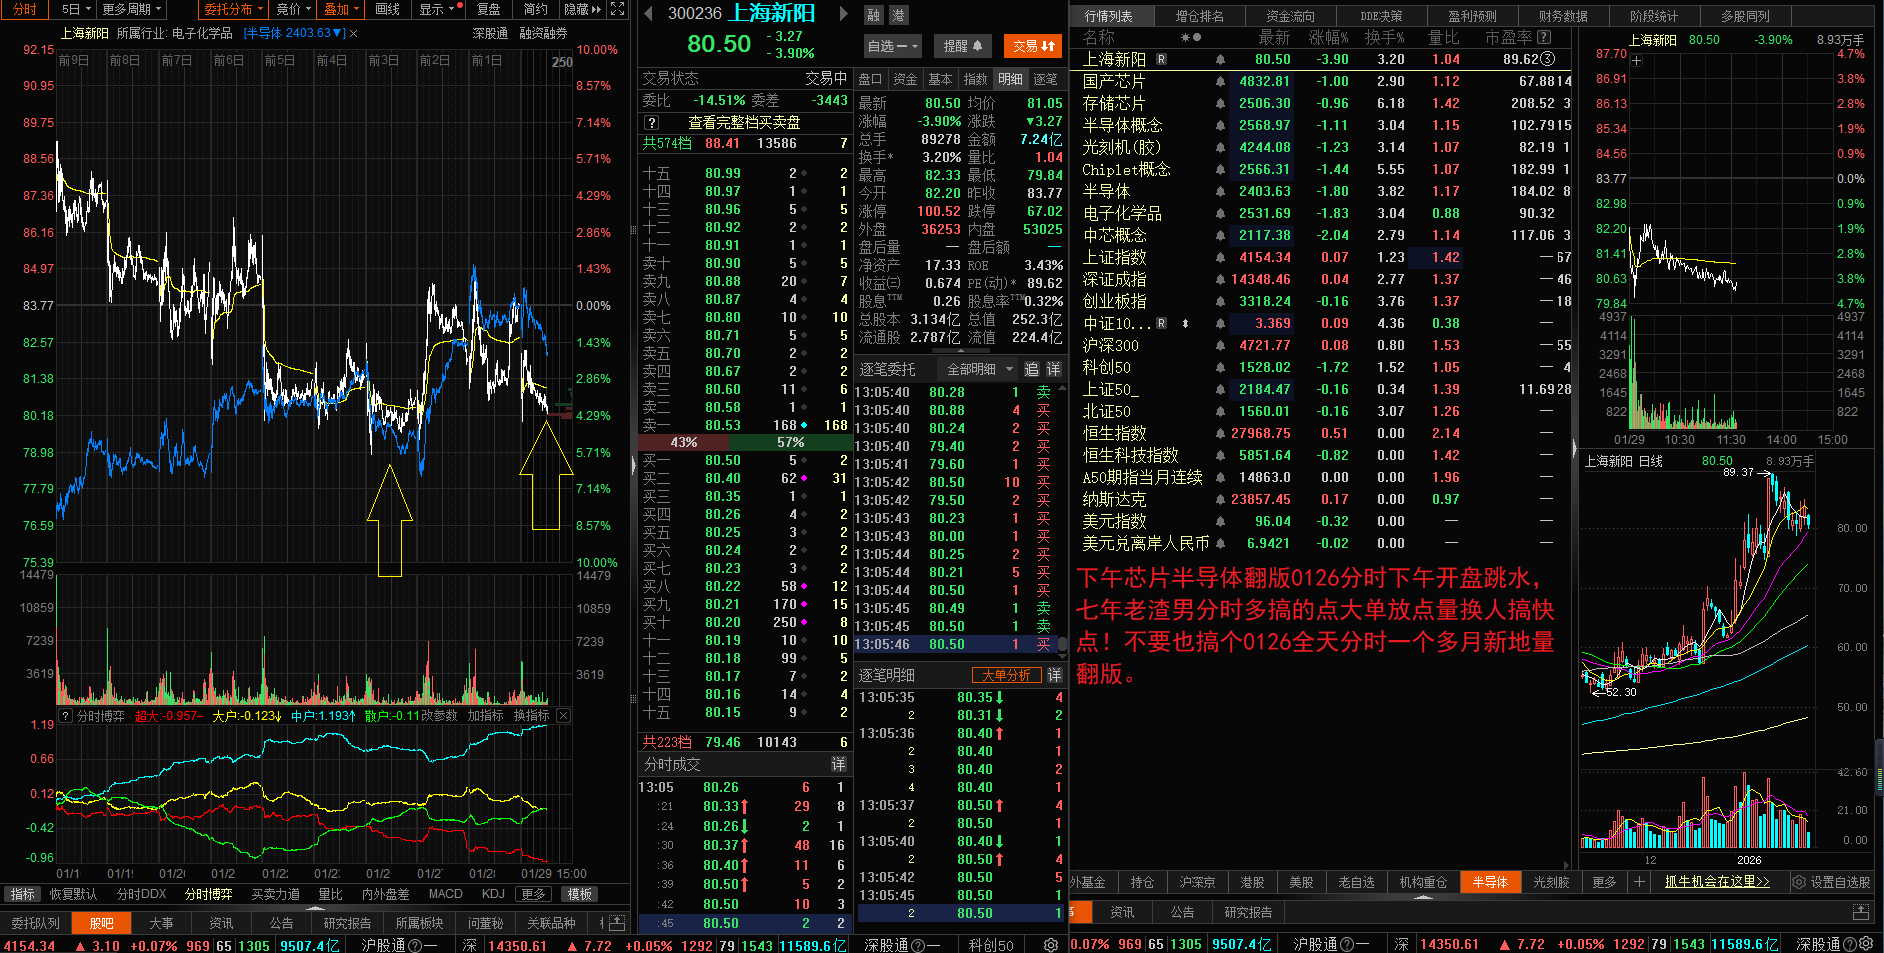The width and height of the screenshot is (1884, 953).
Task: Close the 半导体 overlay comparison with X
Action: pos(354,33)
